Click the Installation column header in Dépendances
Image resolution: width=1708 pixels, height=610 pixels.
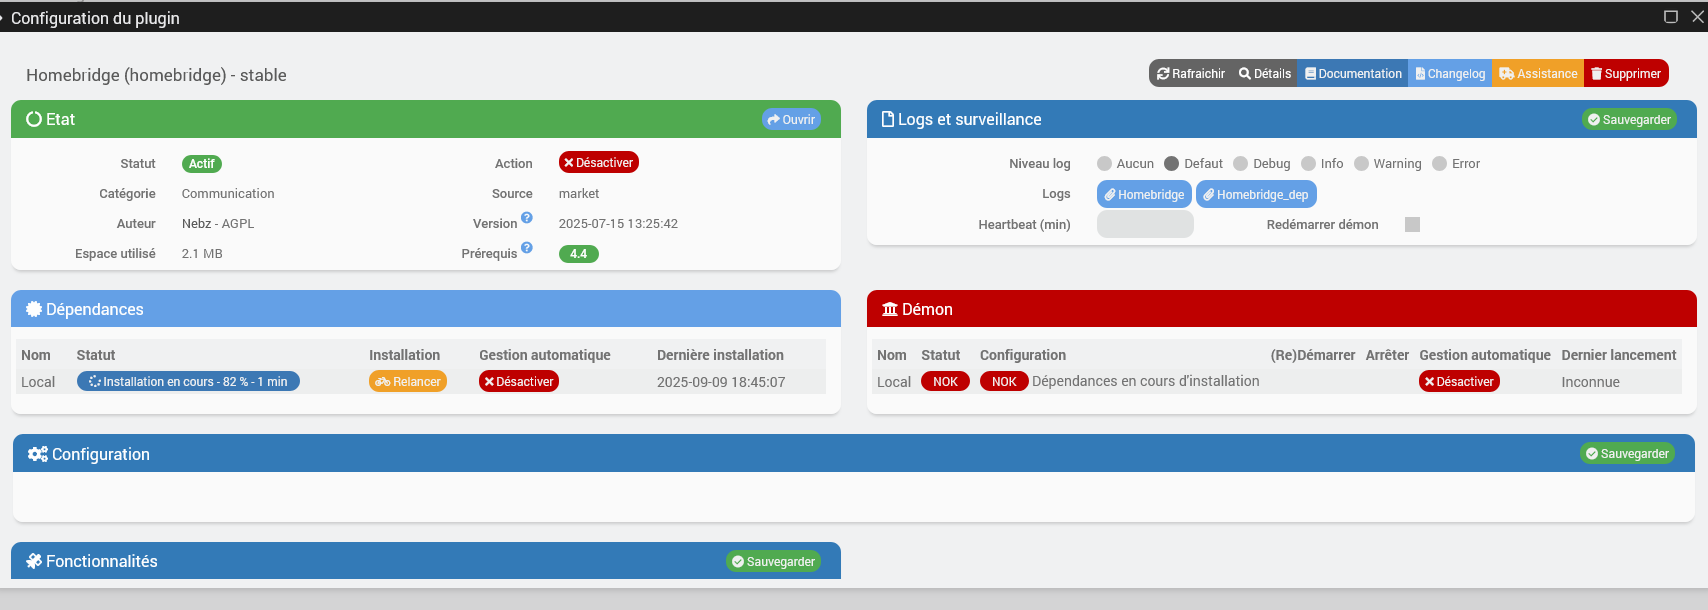click(x=404, y=355)
